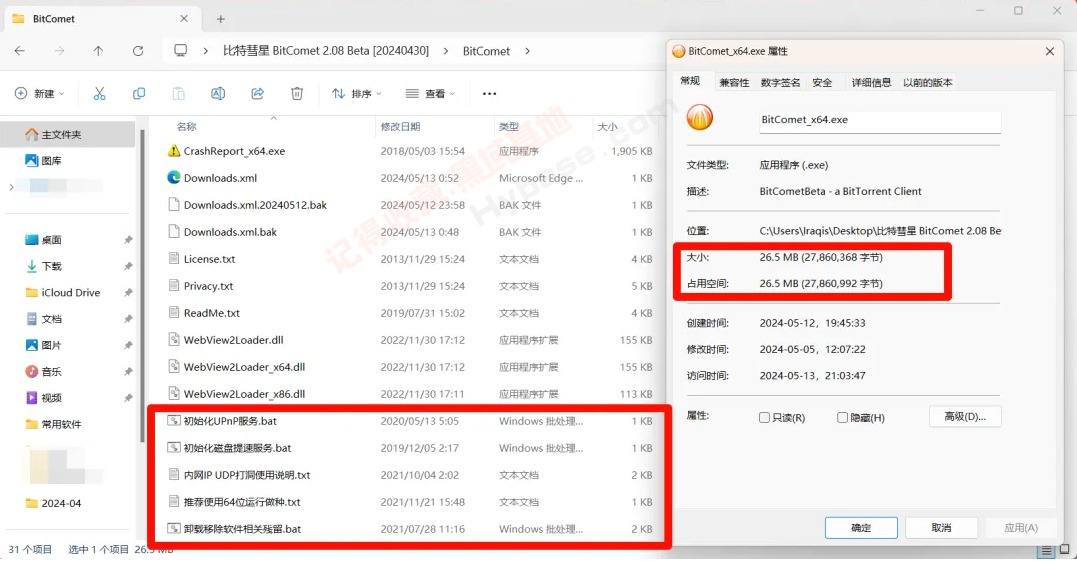Image resolution: width=1077 pixels, height=561 pixels.
Task: Expand the collapsed sidebar tree item
Action: 11,187
